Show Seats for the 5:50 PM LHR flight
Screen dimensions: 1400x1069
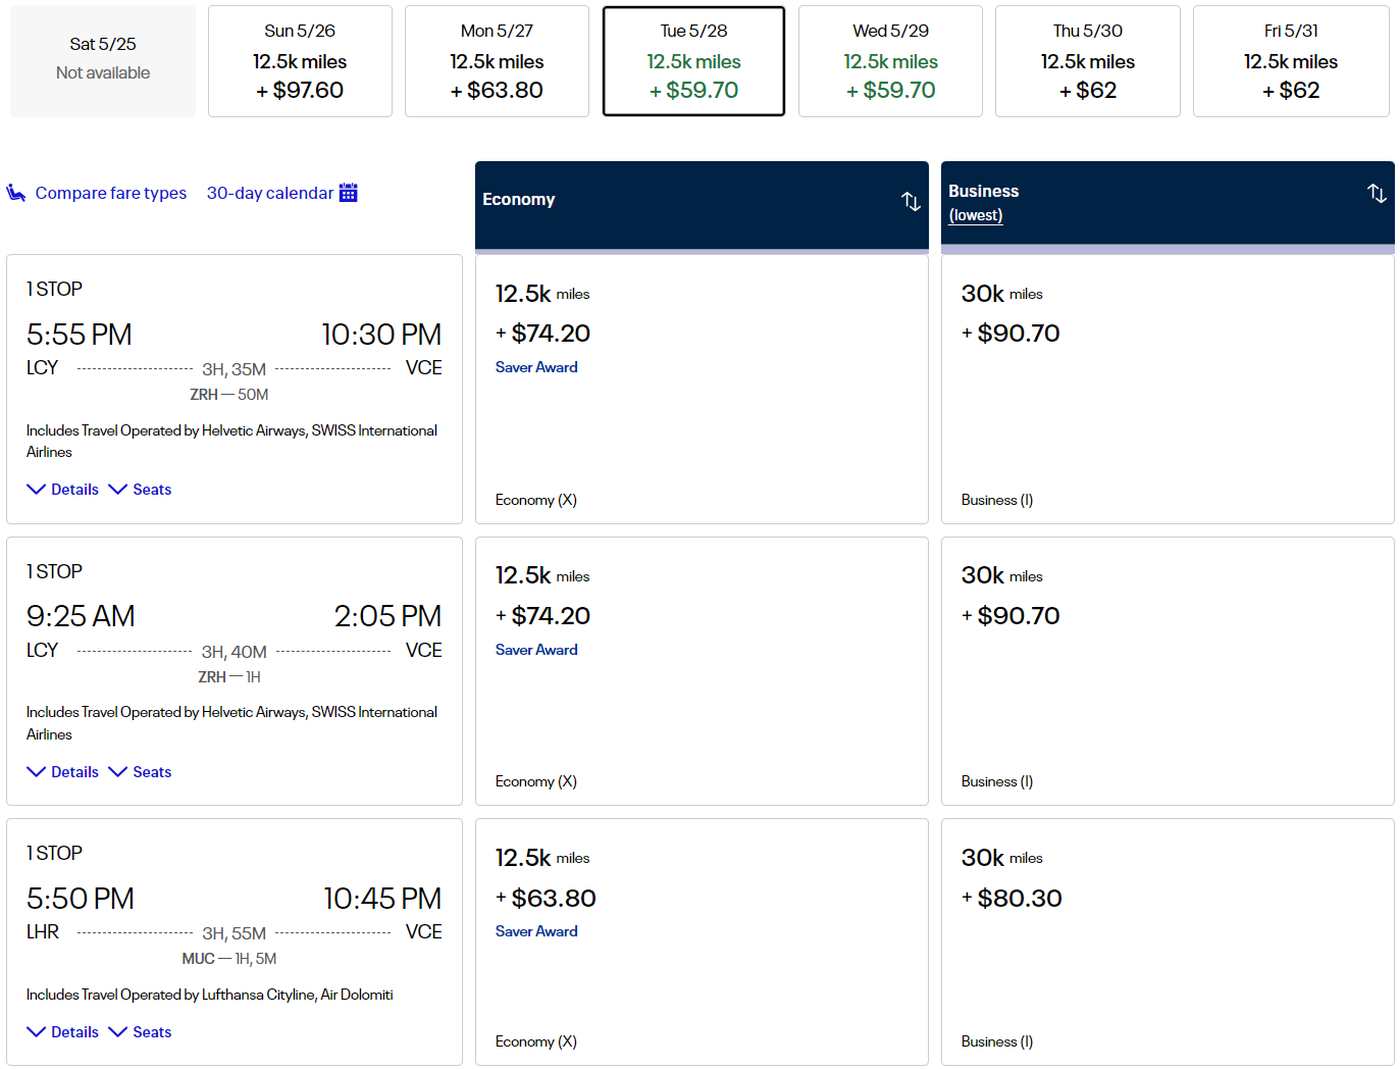point(140,1032)
